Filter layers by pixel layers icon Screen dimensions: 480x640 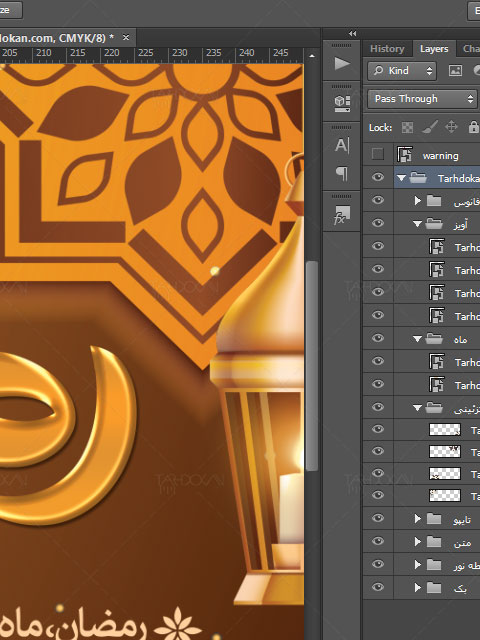455,71
